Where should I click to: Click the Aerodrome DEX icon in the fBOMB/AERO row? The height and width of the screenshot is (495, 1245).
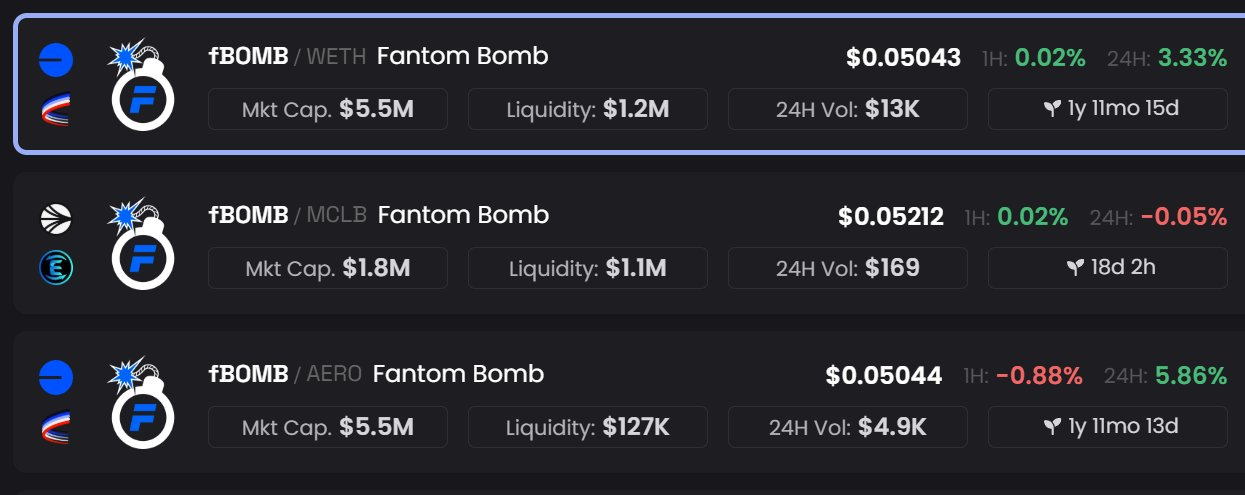click(x=56, y=427)
